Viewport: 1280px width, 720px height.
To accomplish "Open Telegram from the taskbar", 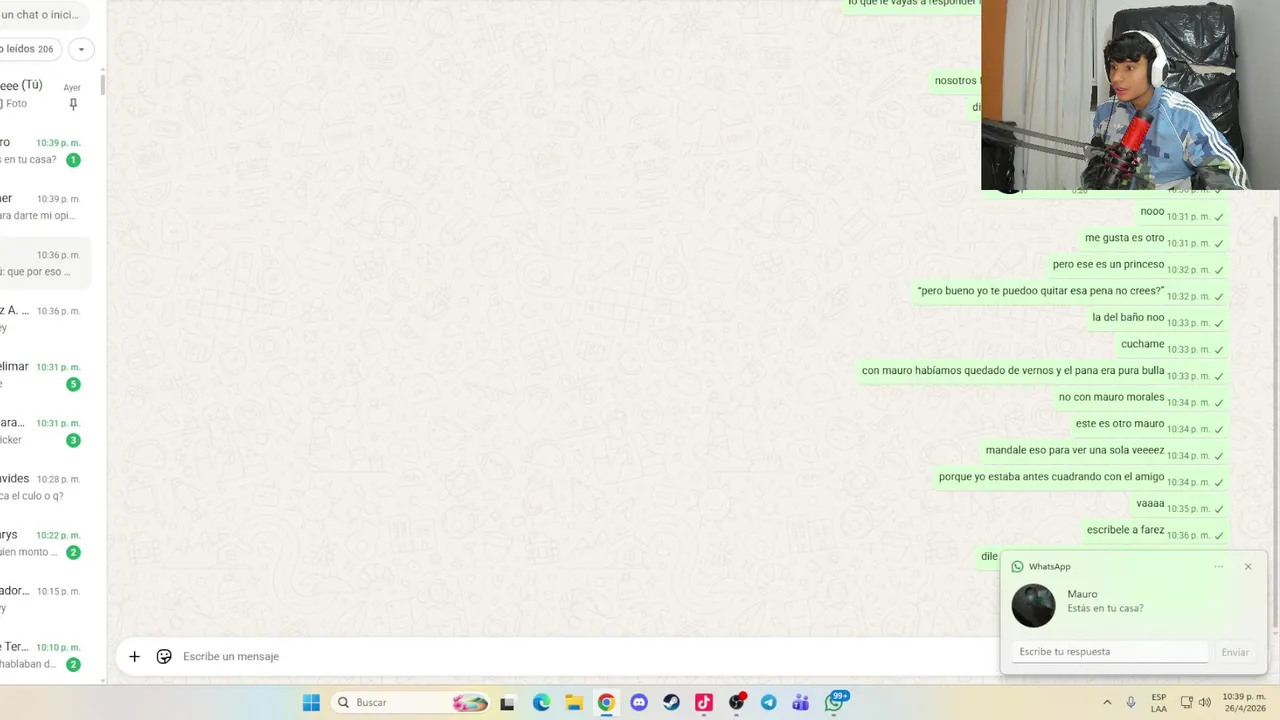I will point(768,703).
